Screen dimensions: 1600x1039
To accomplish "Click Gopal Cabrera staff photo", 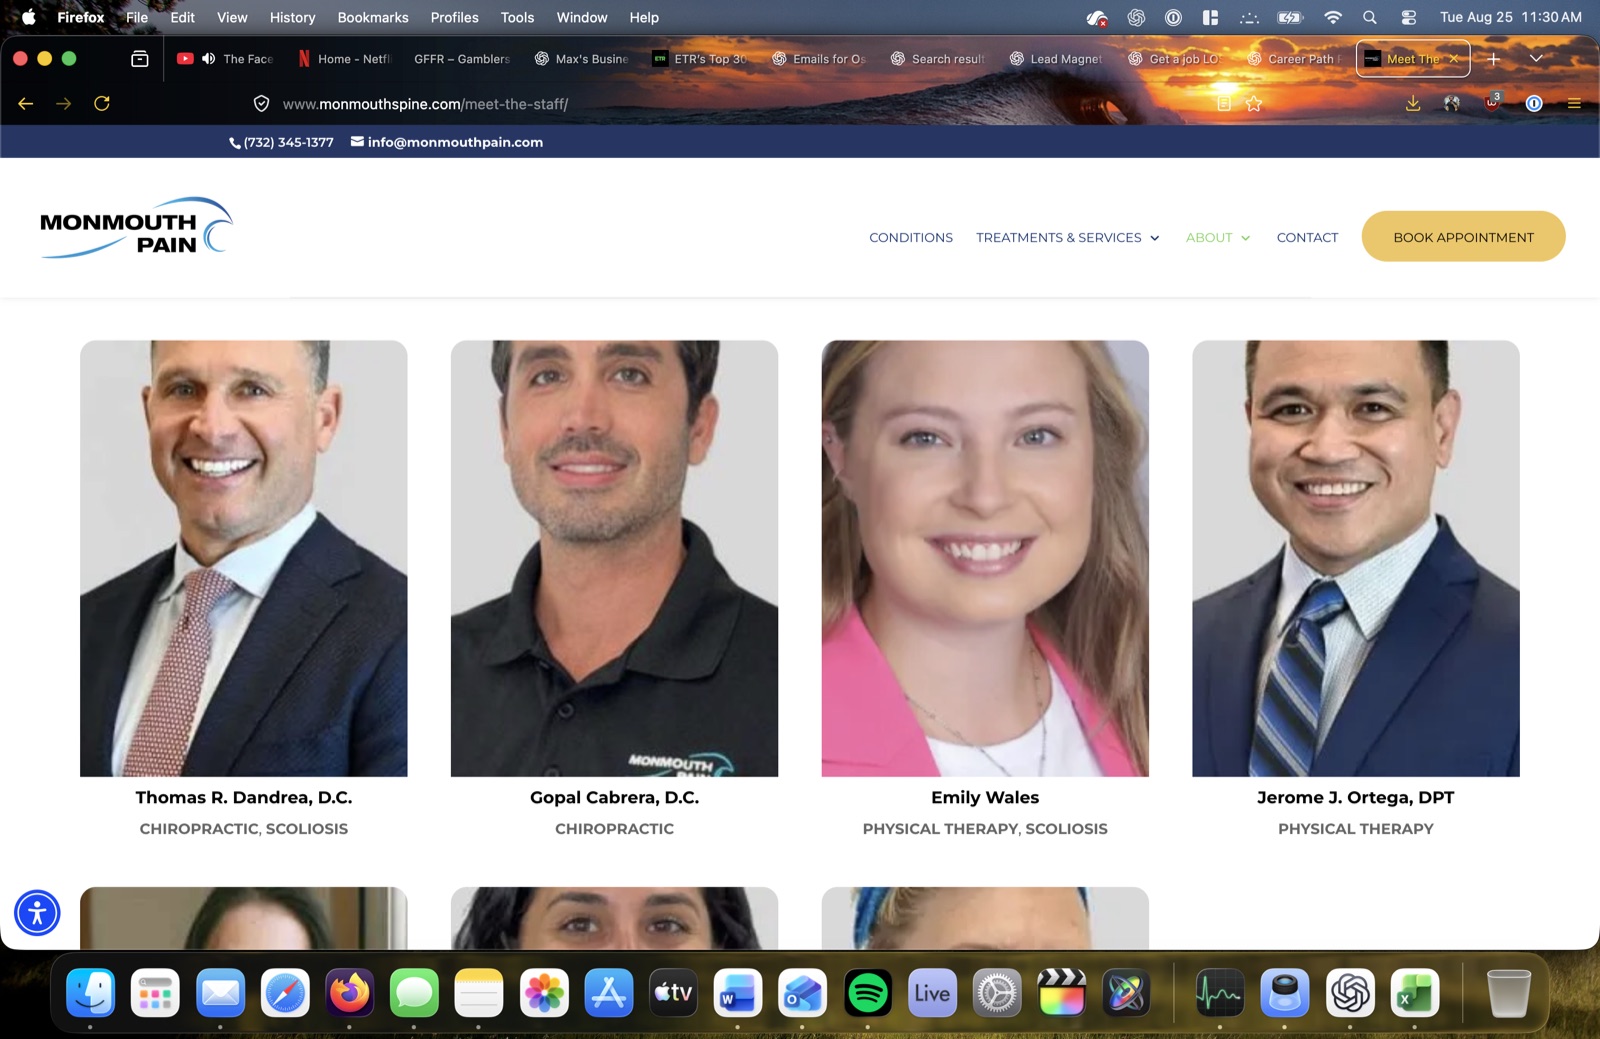I will tap(614, 558).
